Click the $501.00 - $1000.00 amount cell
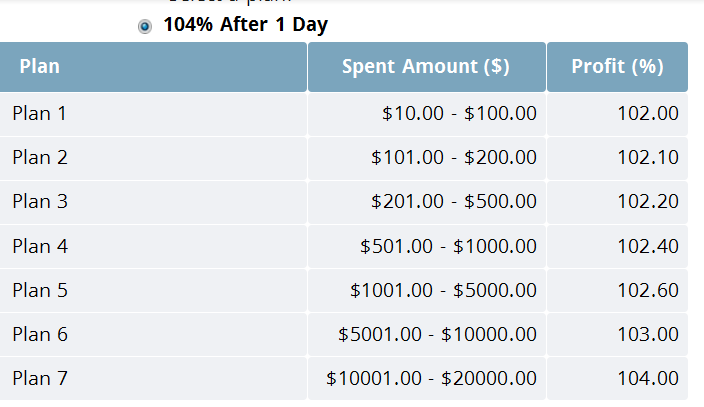Screen dimensions: 704x407 click(448, 246)
